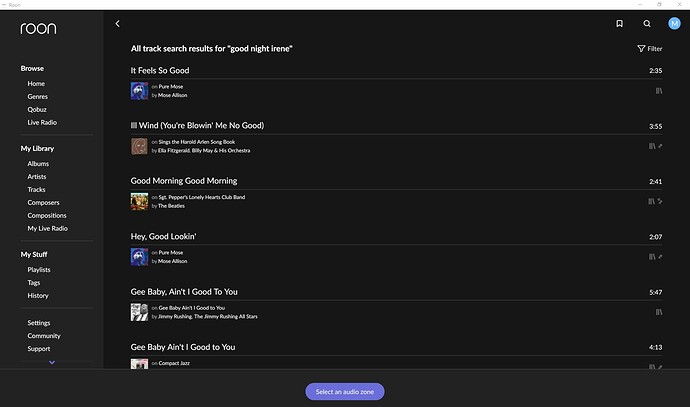This screenshot has width=690, height=407.
Task: Click the It Feels So Good track title
Action: click(x=160, y=70)
